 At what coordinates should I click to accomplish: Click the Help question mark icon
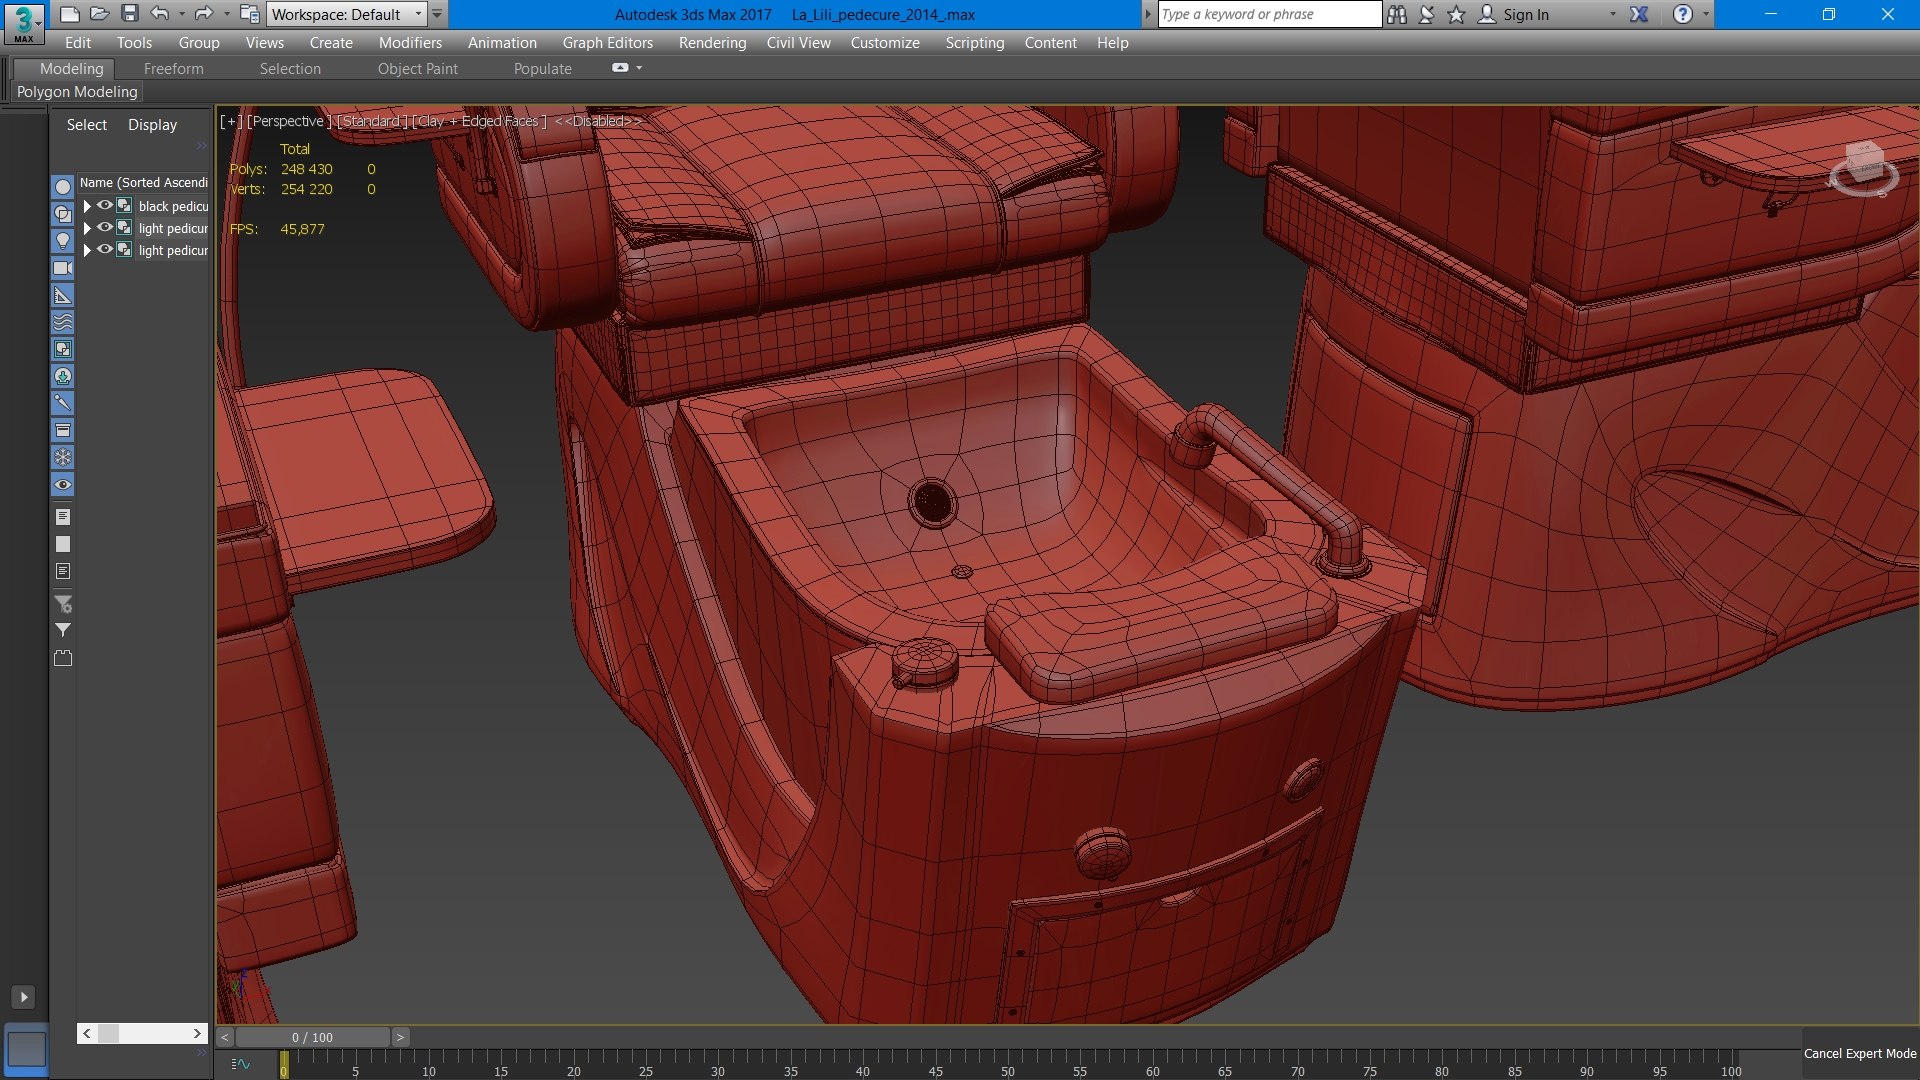coord(1683,14)
